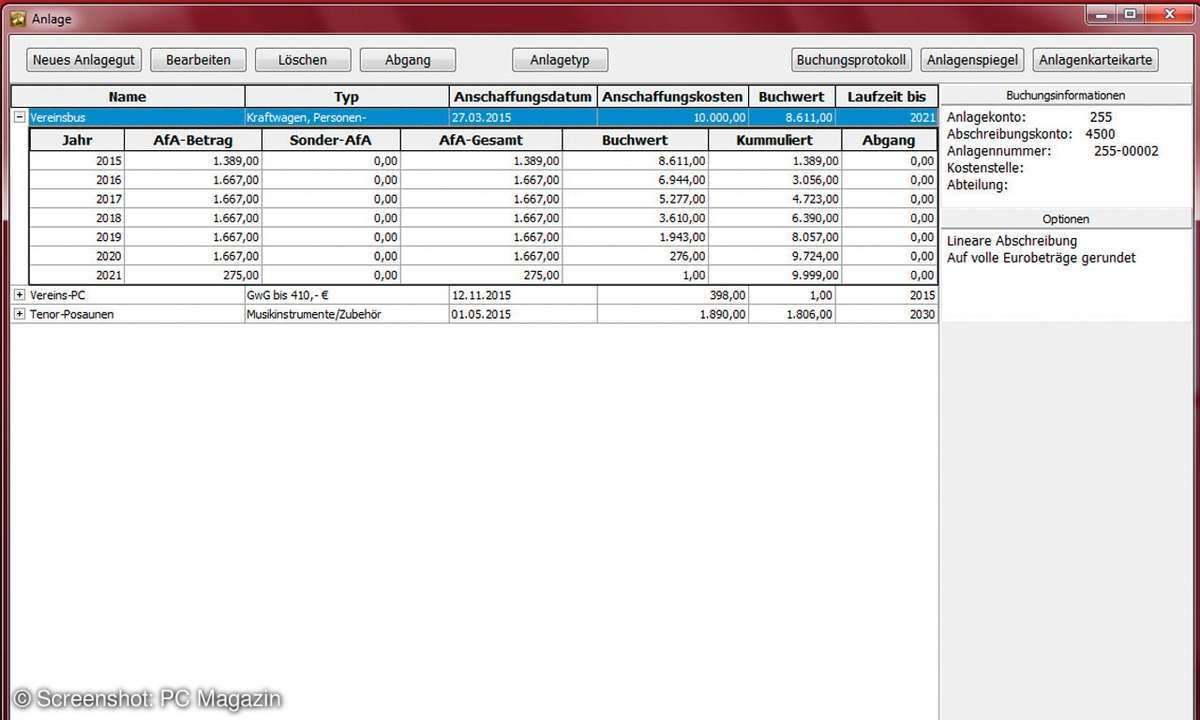This screenshot has width=1200, height=720.
Task: Click the Anlagekonto value 255
Action: coord(1100,117)
